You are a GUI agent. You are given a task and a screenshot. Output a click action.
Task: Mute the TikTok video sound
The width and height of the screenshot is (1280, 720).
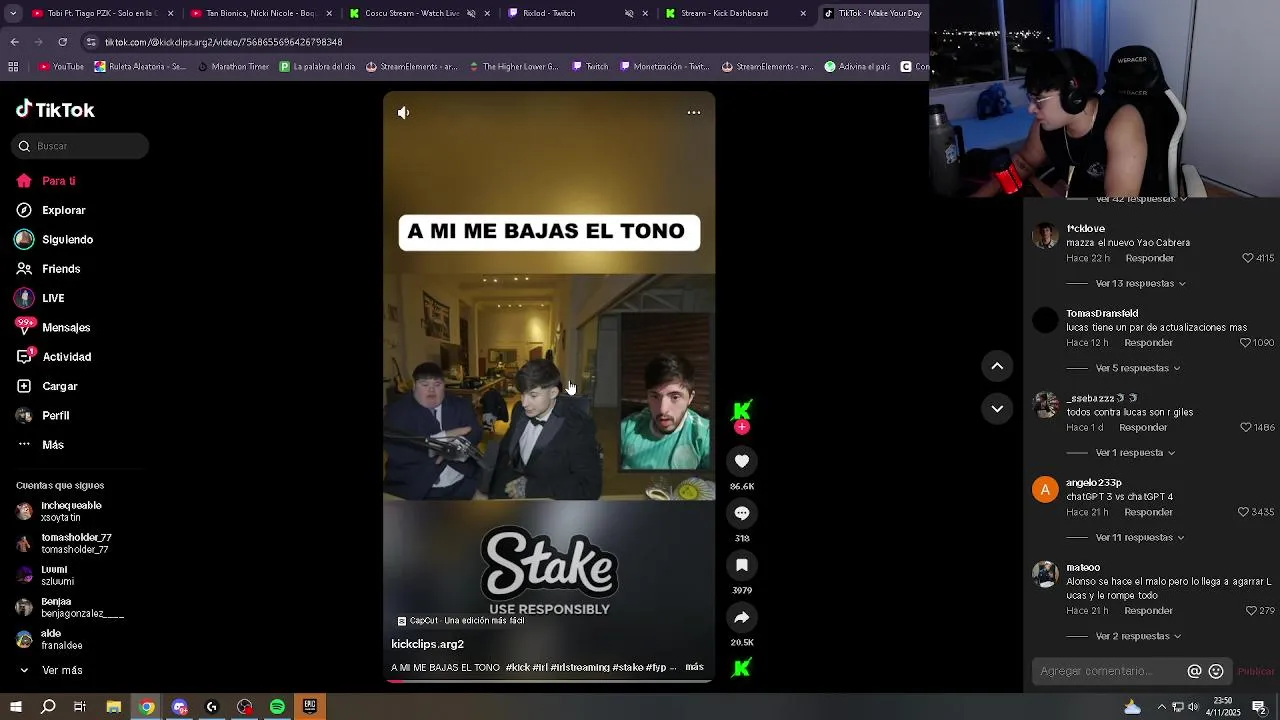pyautogui.click(x=403, y=113)
